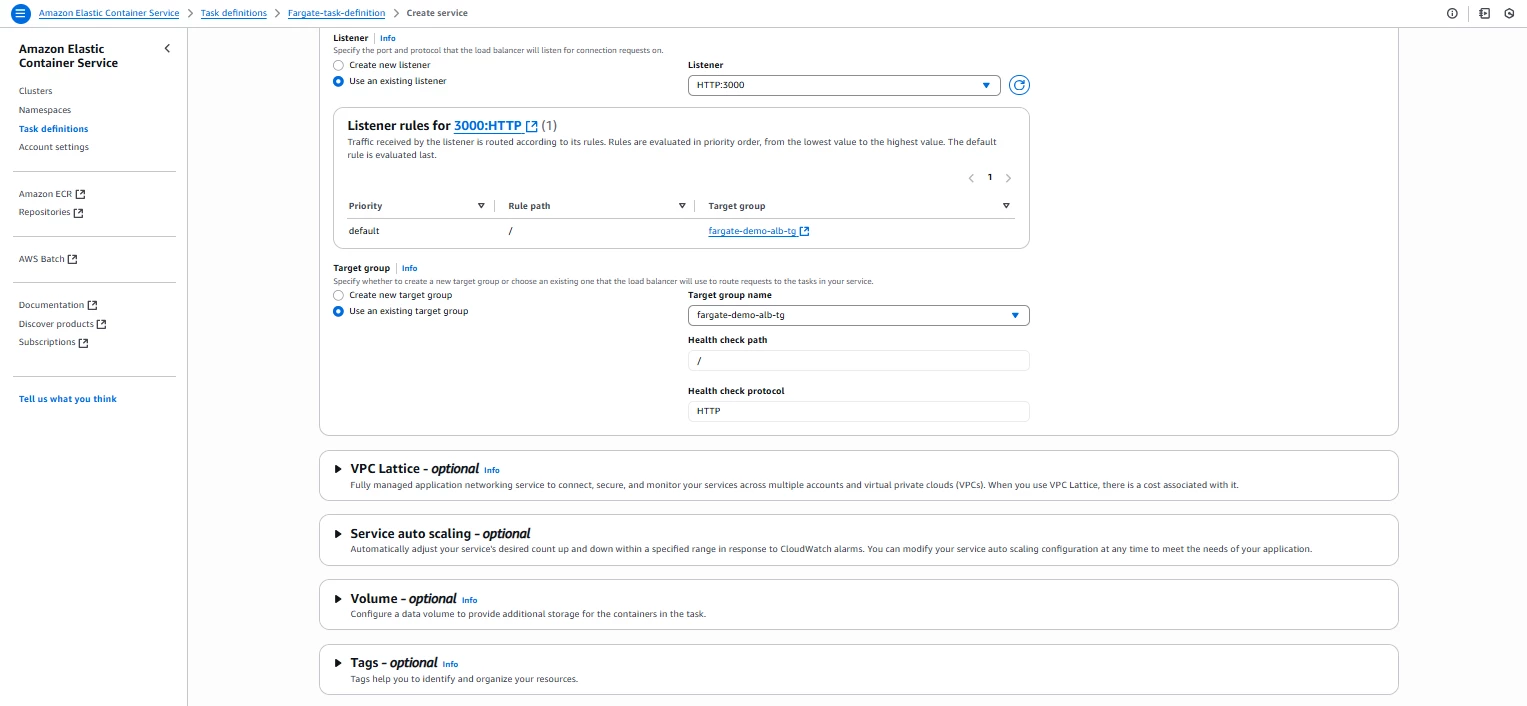Open Info link for VPC Lattice
This screenshot has width=1527, height=706.
pyautogui.click(x=491, y=470)
